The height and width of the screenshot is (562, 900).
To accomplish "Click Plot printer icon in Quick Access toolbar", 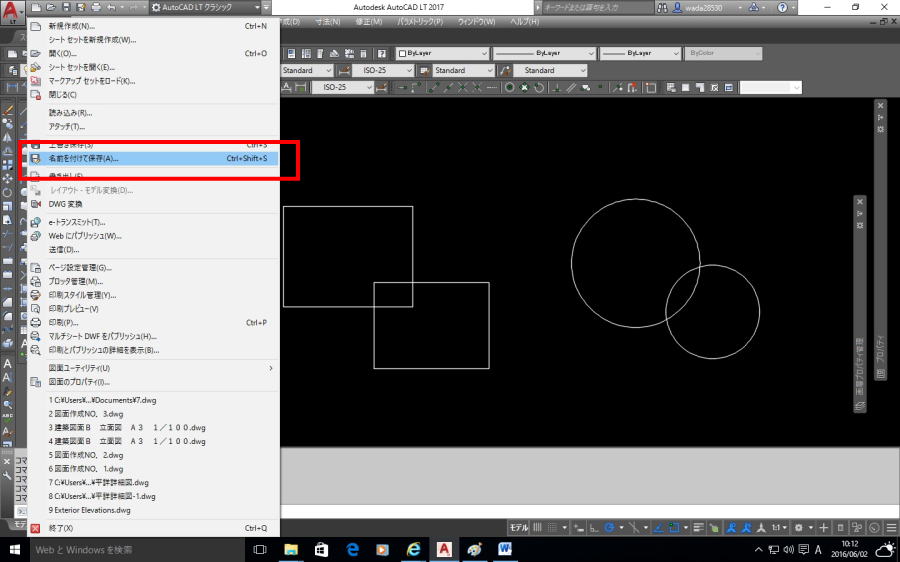I will coord(96,7).
